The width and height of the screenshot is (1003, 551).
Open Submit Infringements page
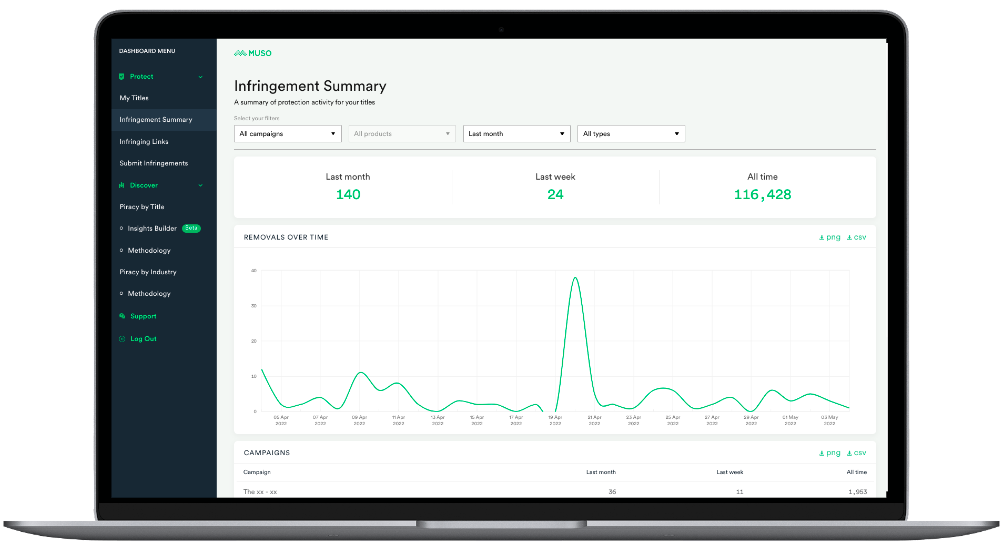click(154, 163)
